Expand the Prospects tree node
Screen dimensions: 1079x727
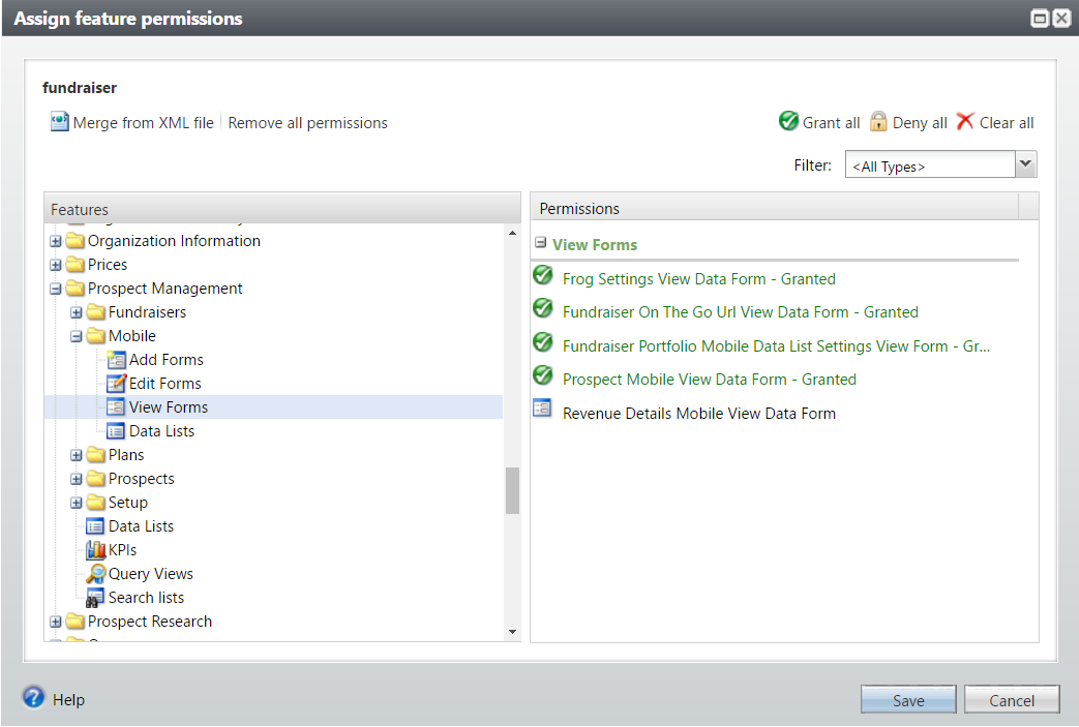click(76, 479)
